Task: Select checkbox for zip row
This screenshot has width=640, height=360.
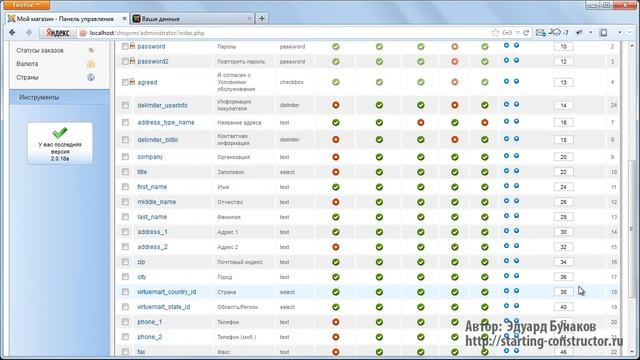Action: (x=125, y=262)
